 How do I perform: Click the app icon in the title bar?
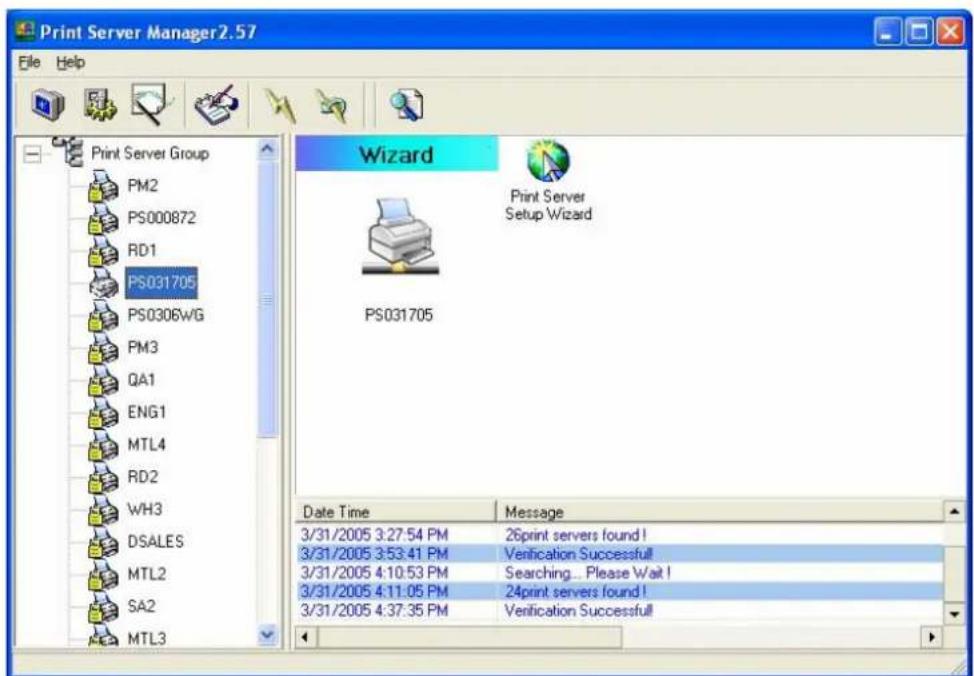[x=24, y=32]
